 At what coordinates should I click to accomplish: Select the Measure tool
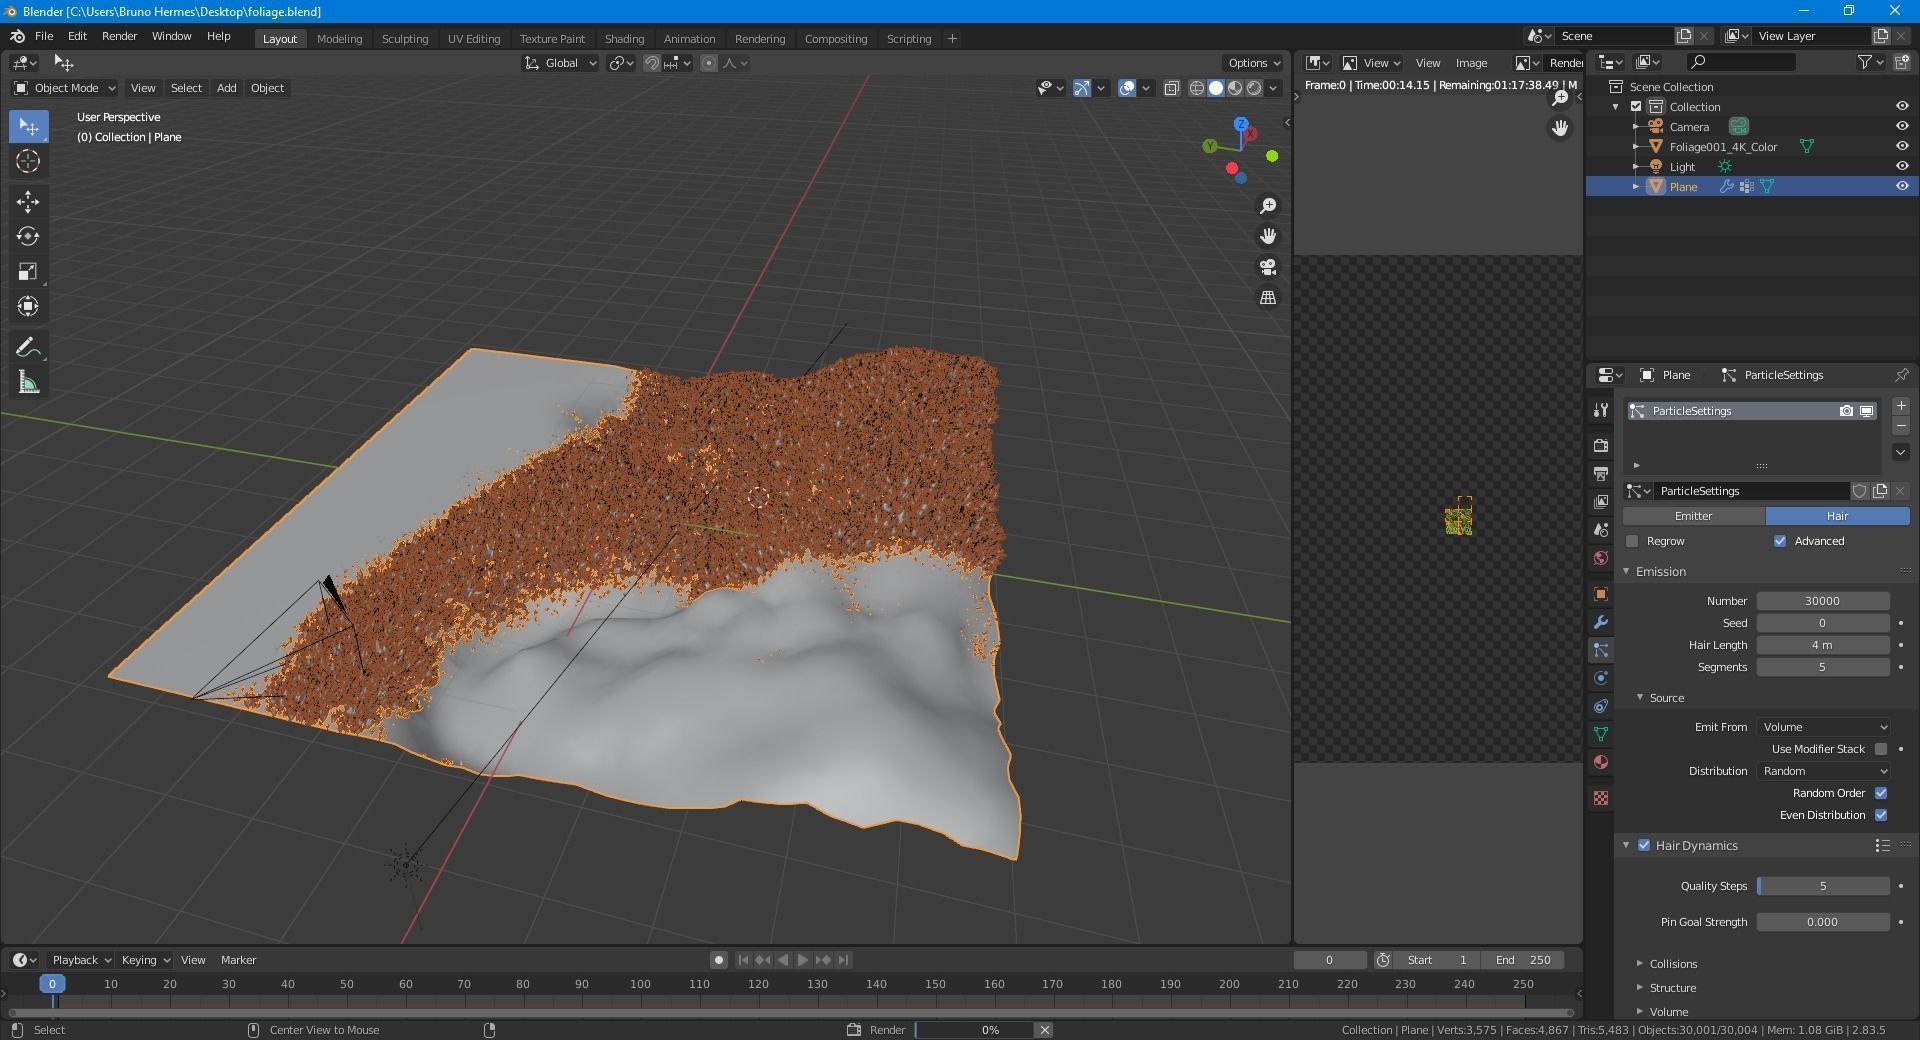tap(28, 382)
